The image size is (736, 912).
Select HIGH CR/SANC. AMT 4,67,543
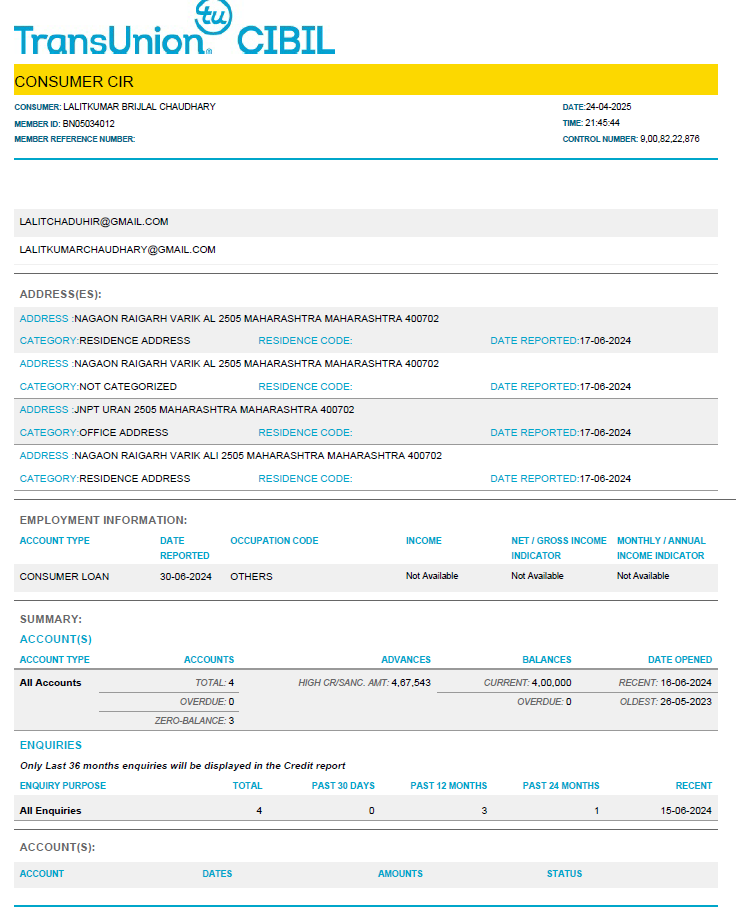364,682
